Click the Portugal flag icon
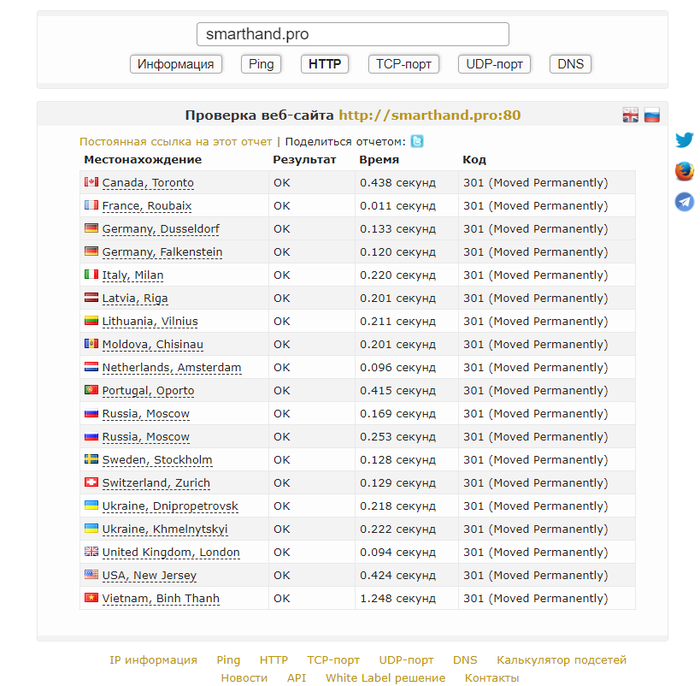The width and height of the screenshot is (700, 686). [x=91, y=390]
